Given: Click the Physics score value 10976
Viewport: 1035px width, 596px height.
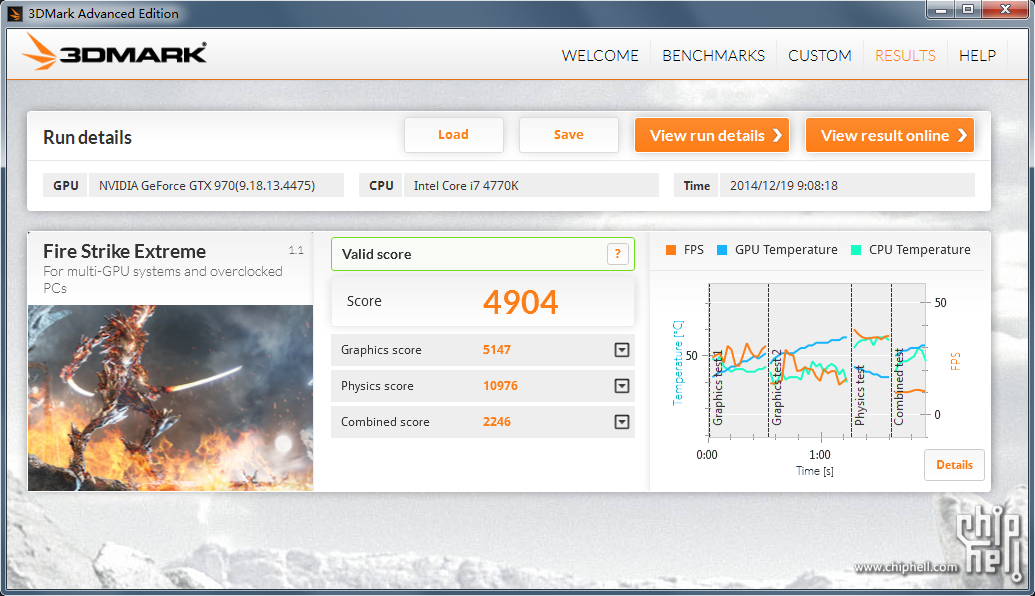Looking at the screenshot, I should click(x=500, y=385).
